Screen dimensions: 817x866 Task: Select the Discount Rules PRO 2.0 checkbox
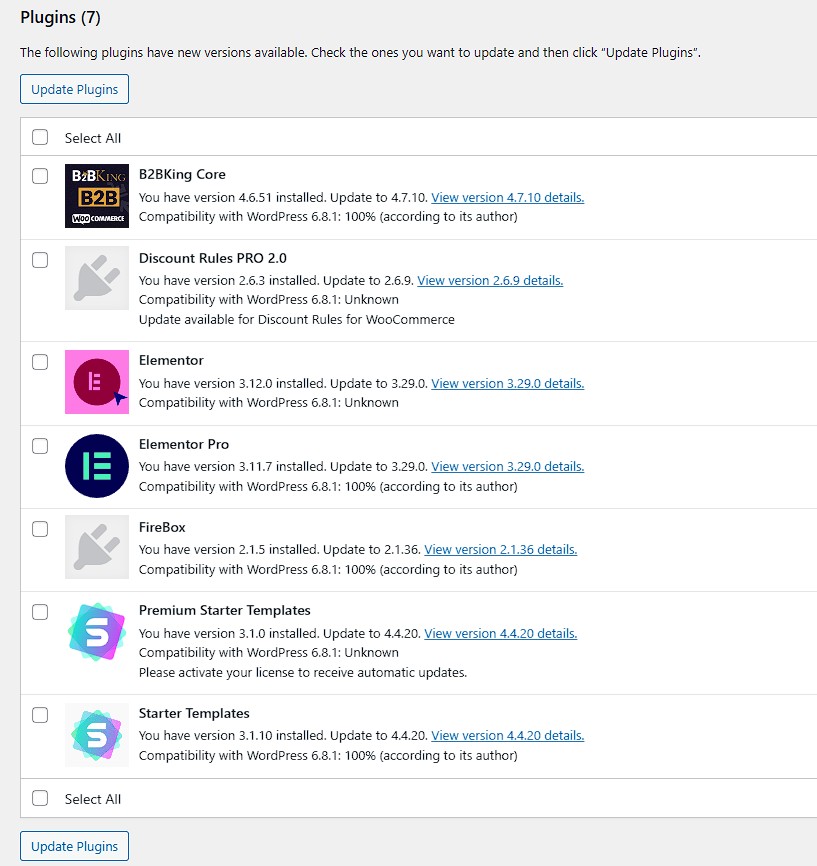40,260
